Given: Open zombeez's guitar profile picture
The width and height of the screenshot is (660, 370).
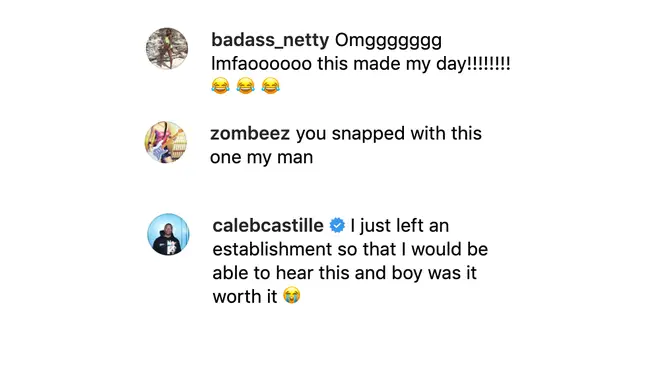Looking at the screenshot, I should (166, 142).
